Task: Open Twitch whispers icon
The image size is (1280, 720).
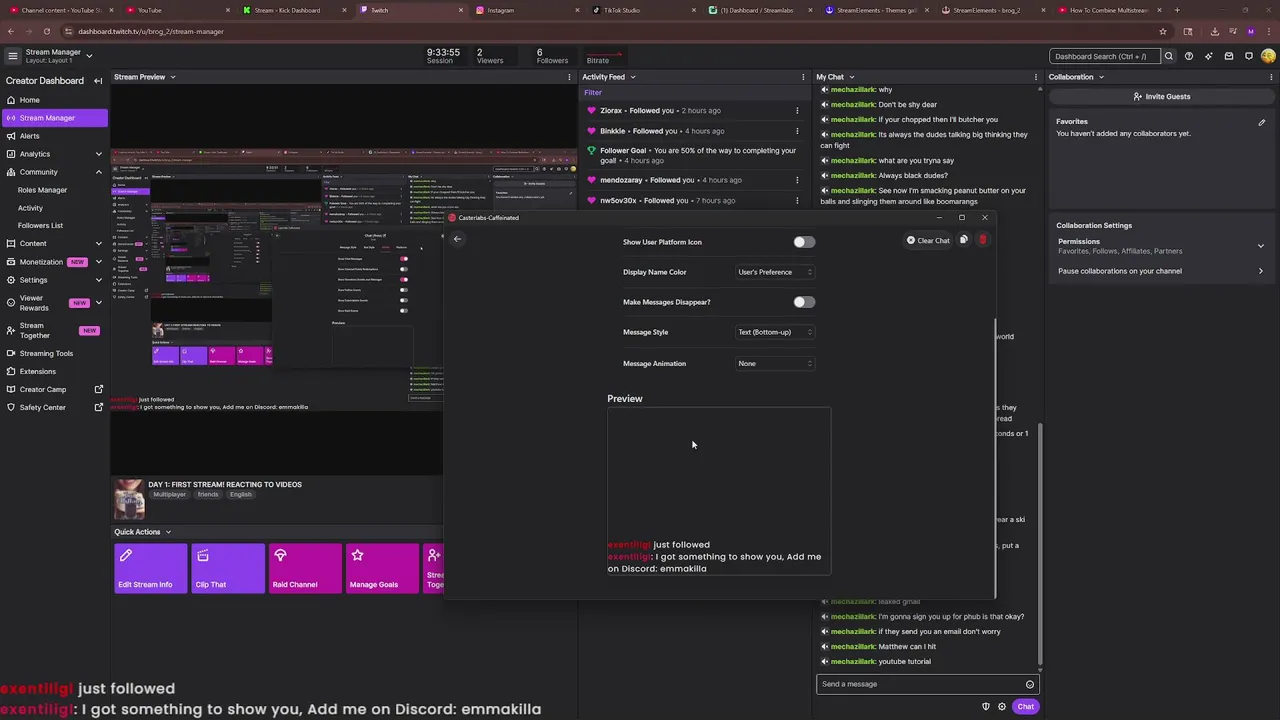Action: (x=1249, y=56)
